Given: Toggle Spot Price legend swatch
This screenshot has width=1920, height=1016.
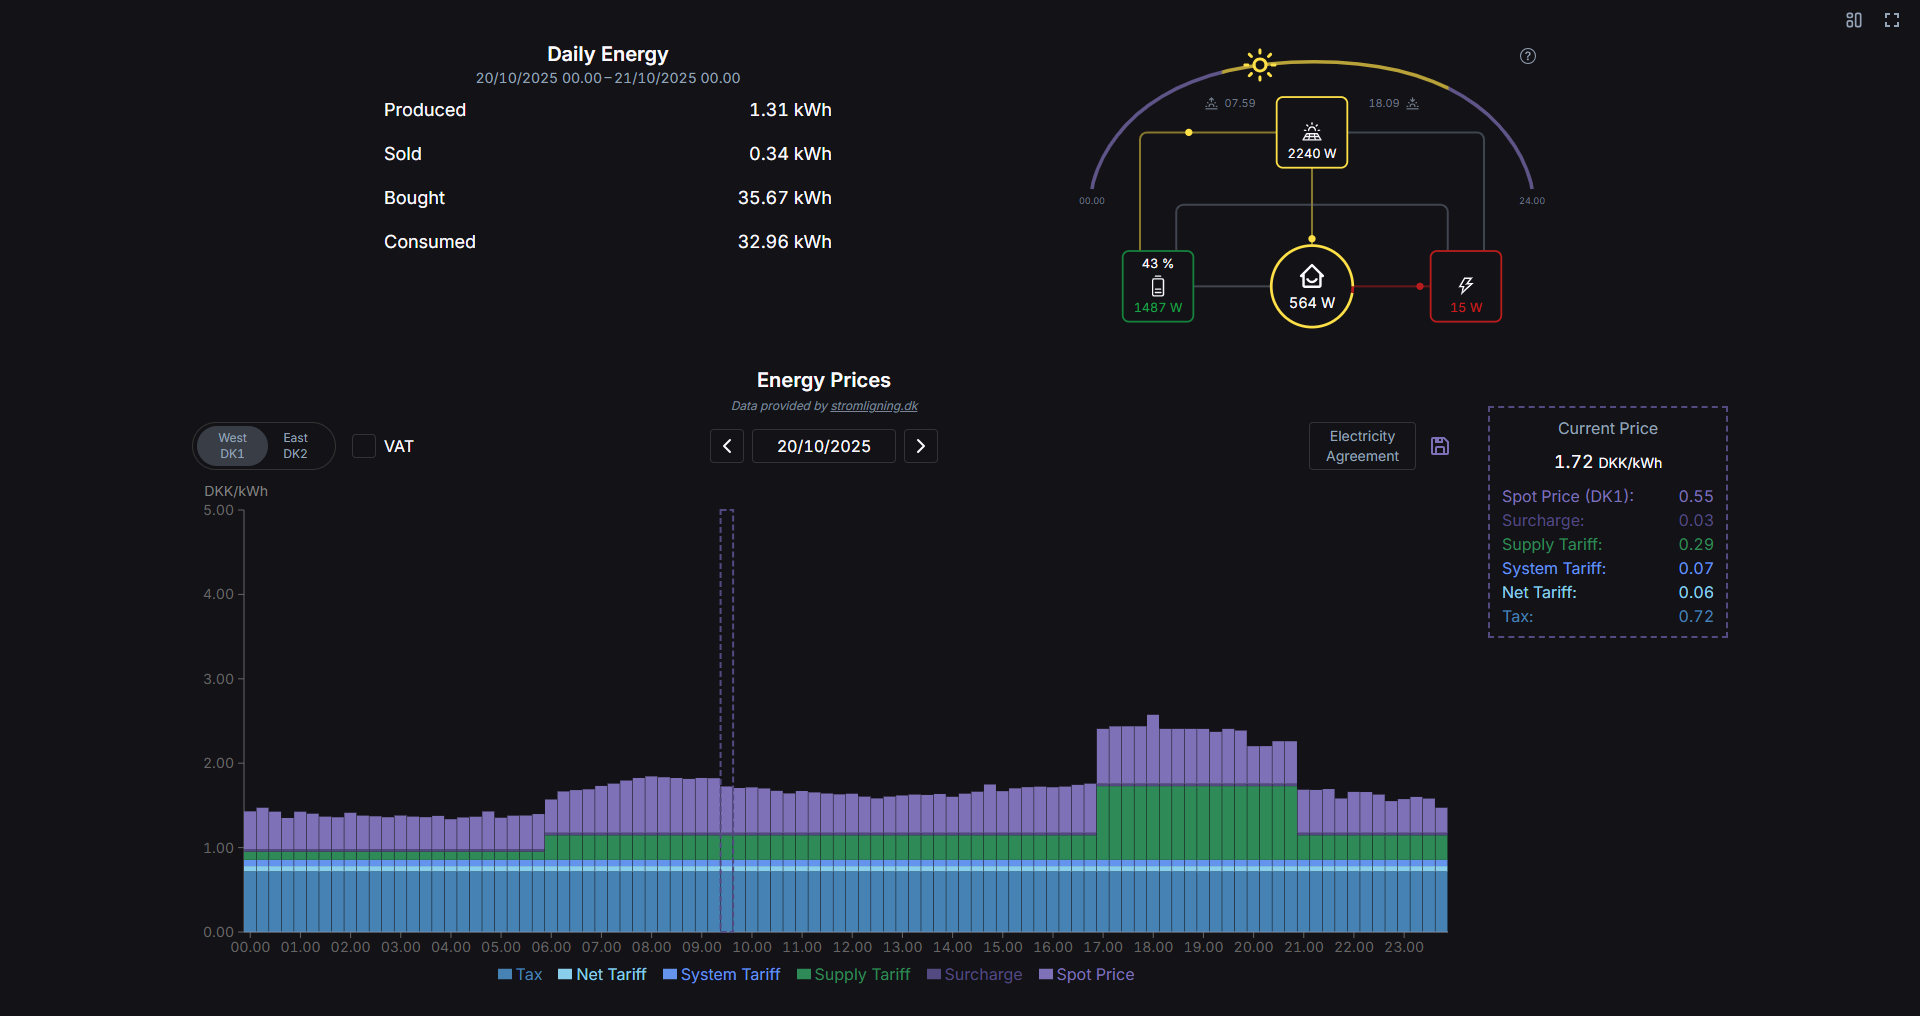Looking at the screenshot, I should tap(1046, 975).
